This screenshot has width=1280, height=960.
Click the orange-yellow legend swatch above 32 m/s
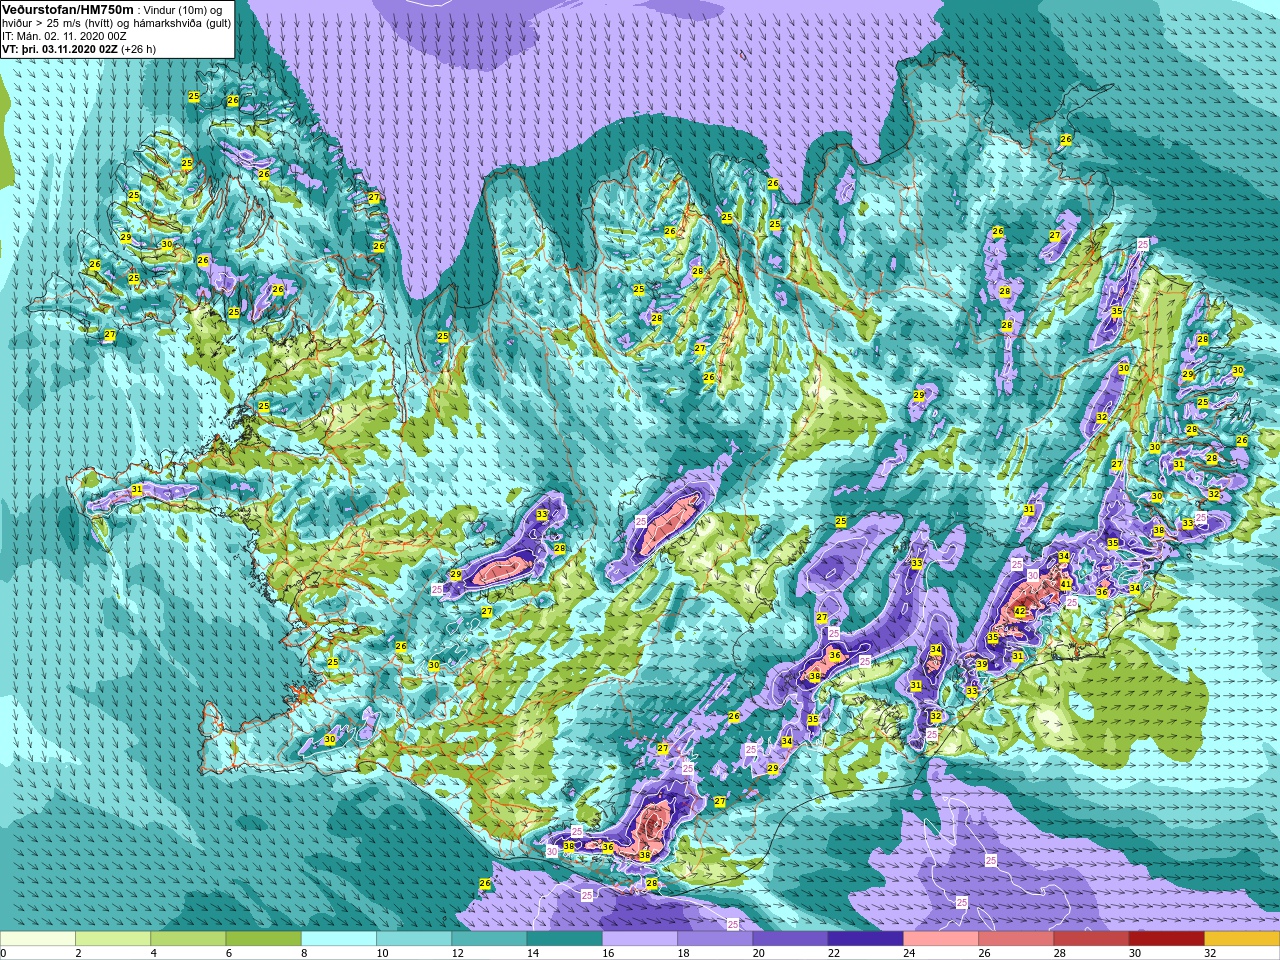coord(1242,939)
